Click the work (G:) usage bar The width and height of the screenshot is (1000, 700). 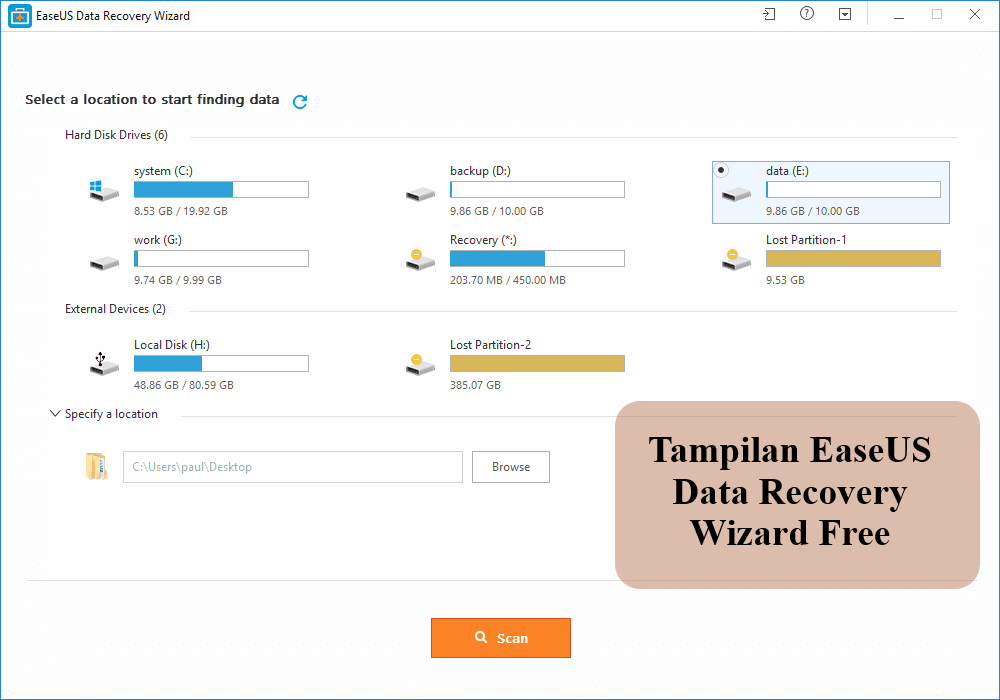point(221,258)
